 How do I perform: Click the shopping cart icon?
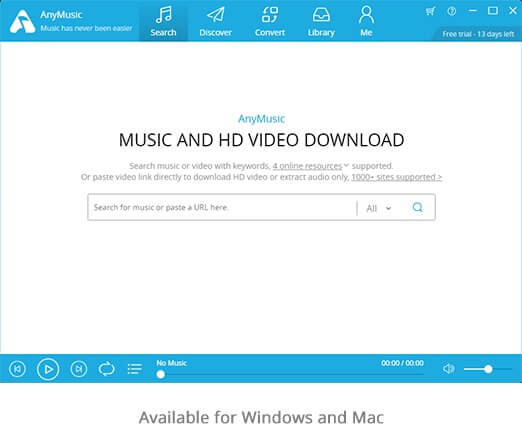430,11
